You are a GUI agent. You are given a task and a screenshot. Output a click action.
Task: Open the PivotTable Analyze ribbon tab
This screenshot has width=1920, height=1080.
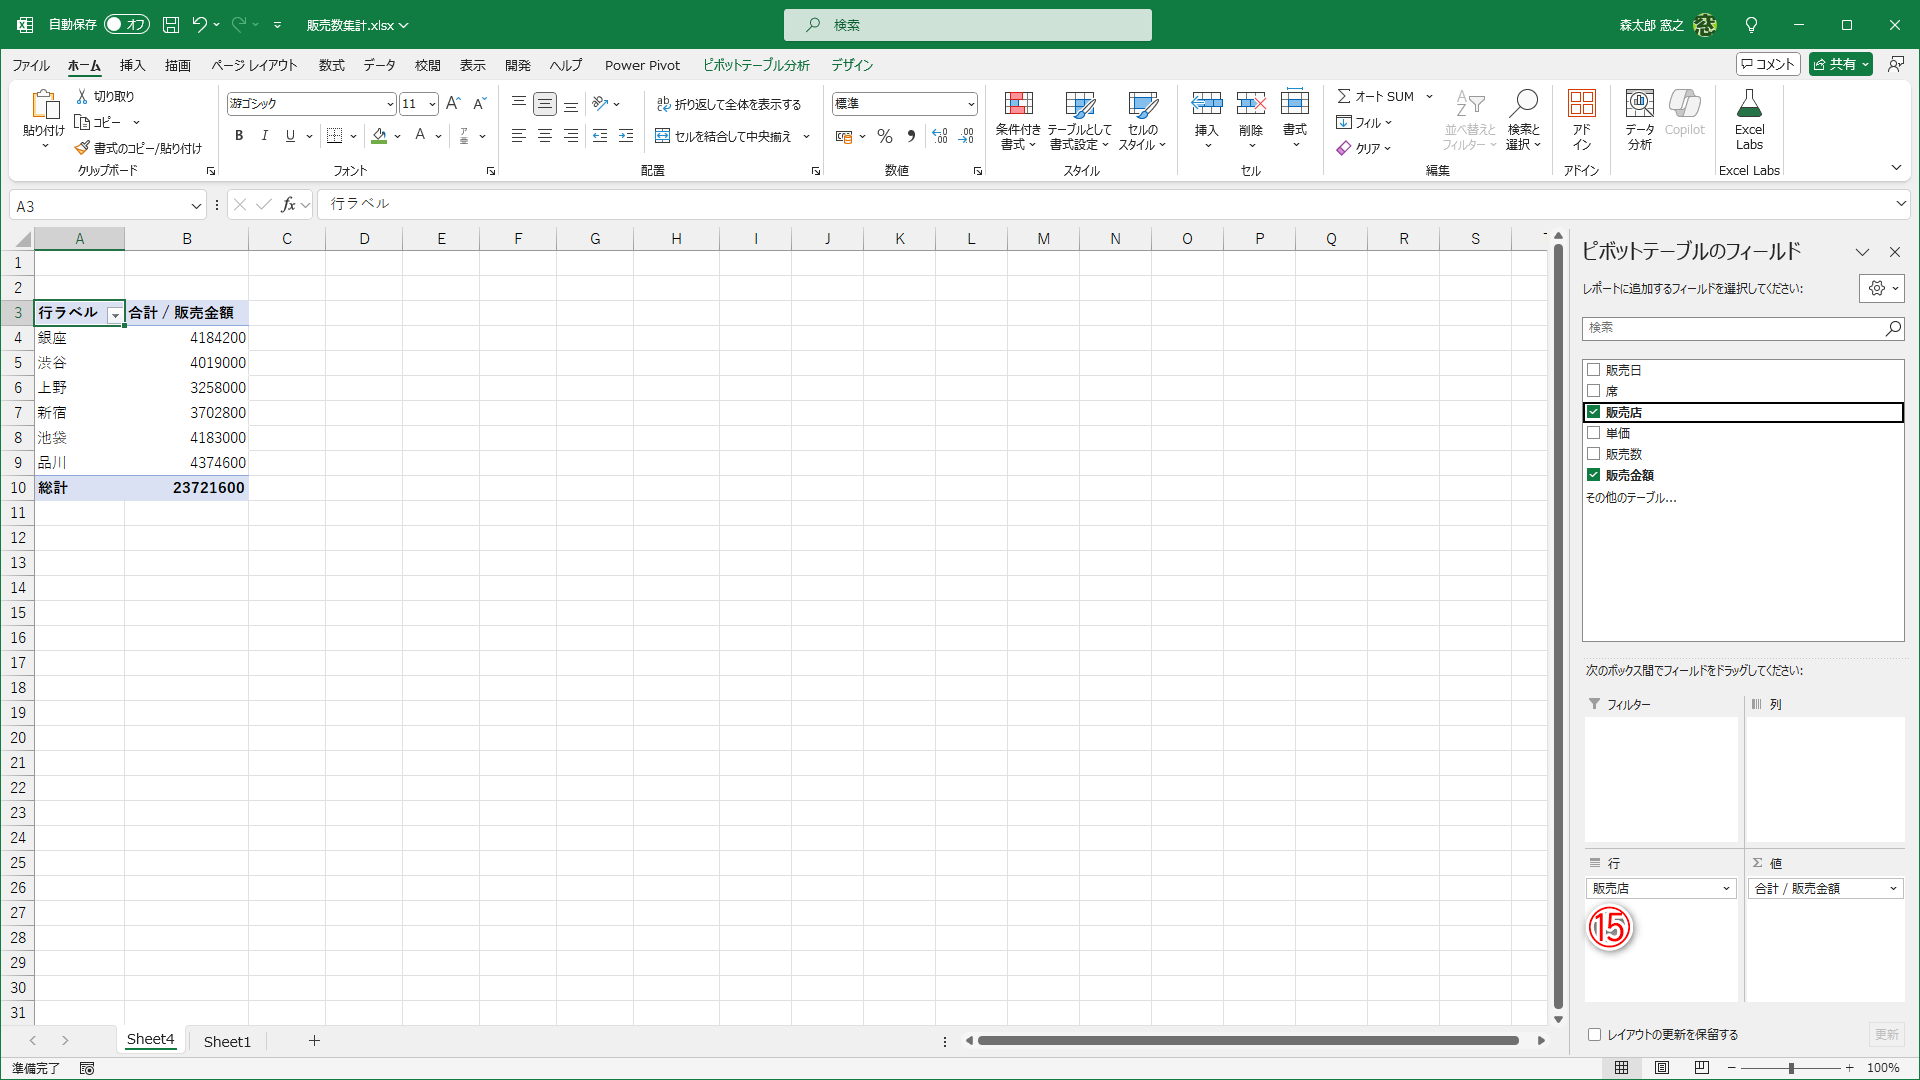pos(756,65)
